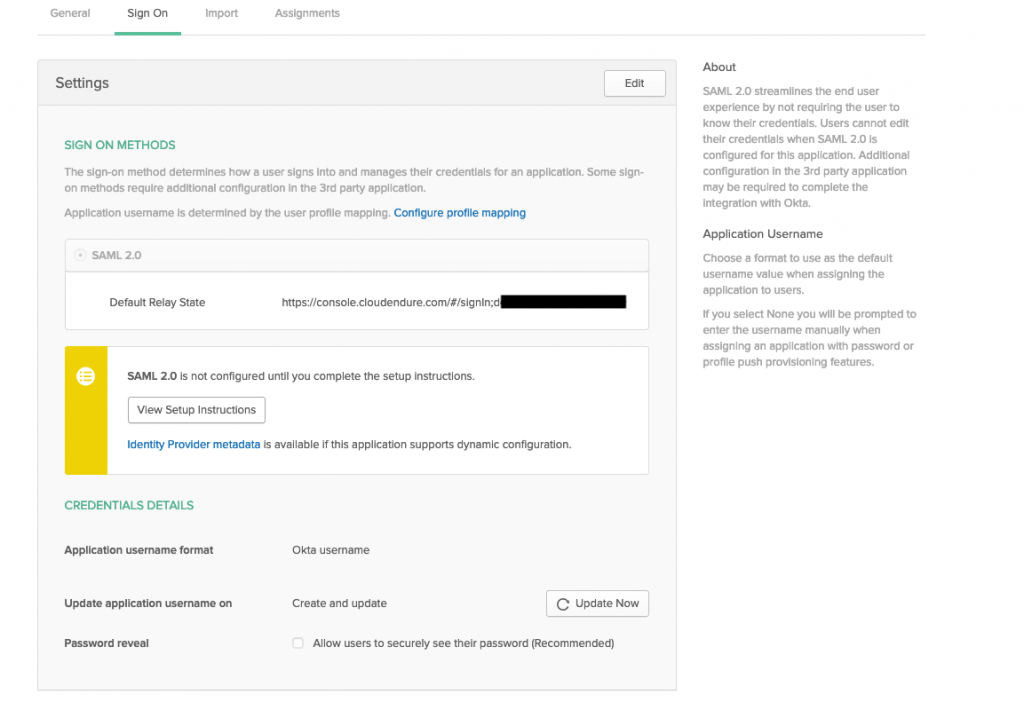
Task: Select the SAML 2.0 radio button
Action: pos(79,254)
